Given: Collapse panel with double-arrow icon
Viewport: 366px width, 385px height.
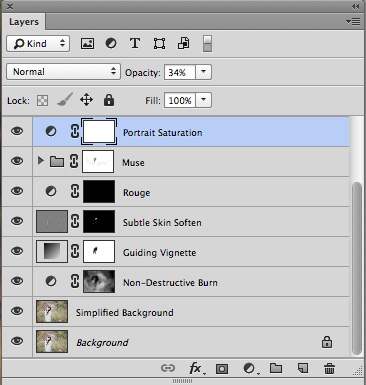Looking at the screenshot, I should click(356, 6).
